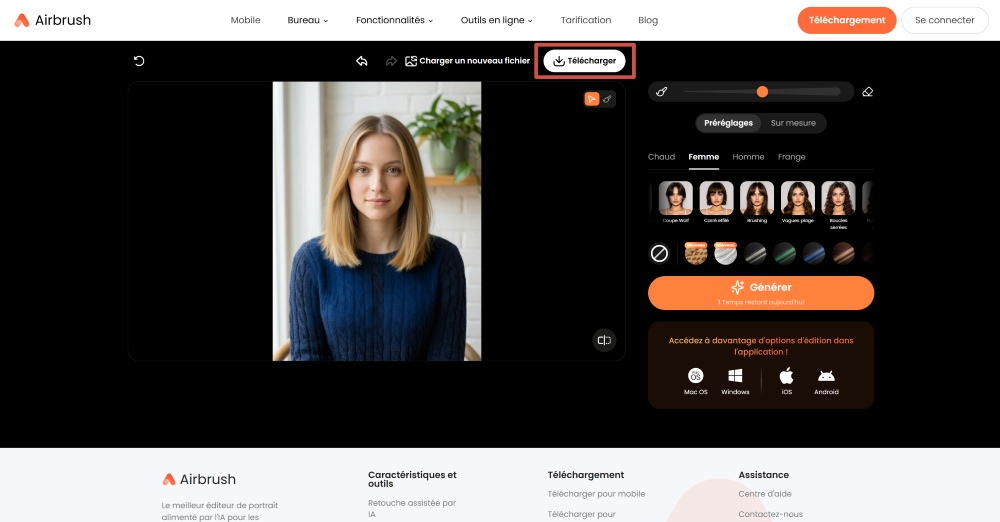Click the footer Airbrush logo
This screenshot has width=1000, height=522.
(x=199, y=479)
